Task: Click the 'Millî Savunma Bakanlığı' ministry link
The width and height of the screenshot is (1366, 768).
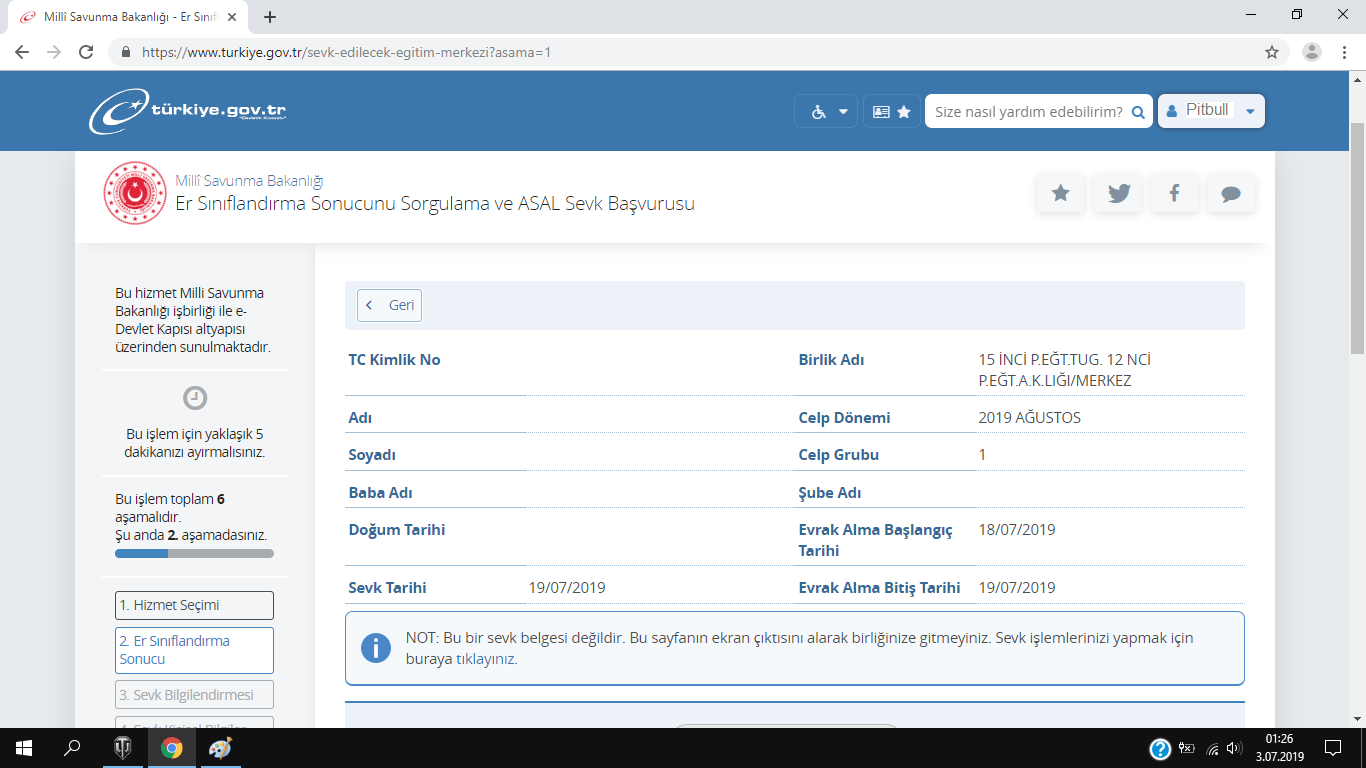Action: pyautogui.click(x=249, y=181)
